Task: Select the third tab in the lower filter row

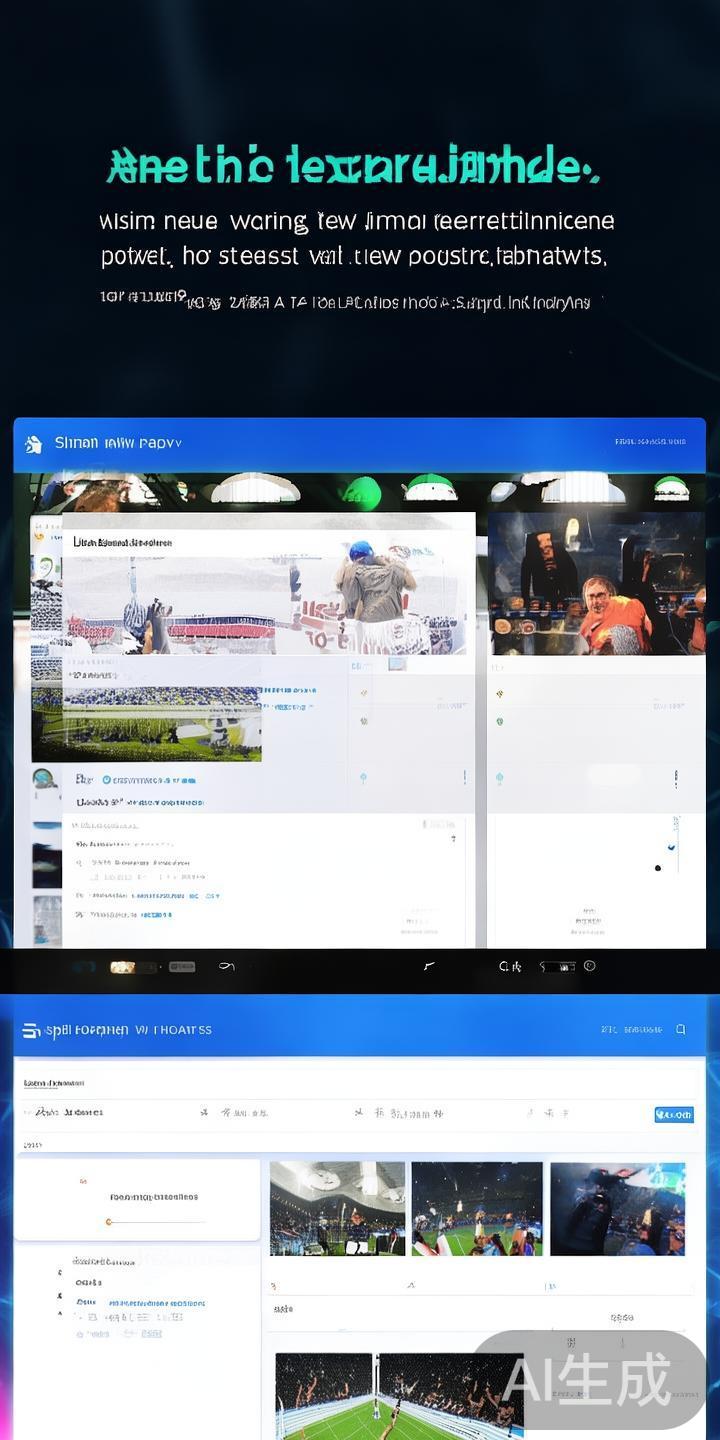Action: pos(400,1112)
